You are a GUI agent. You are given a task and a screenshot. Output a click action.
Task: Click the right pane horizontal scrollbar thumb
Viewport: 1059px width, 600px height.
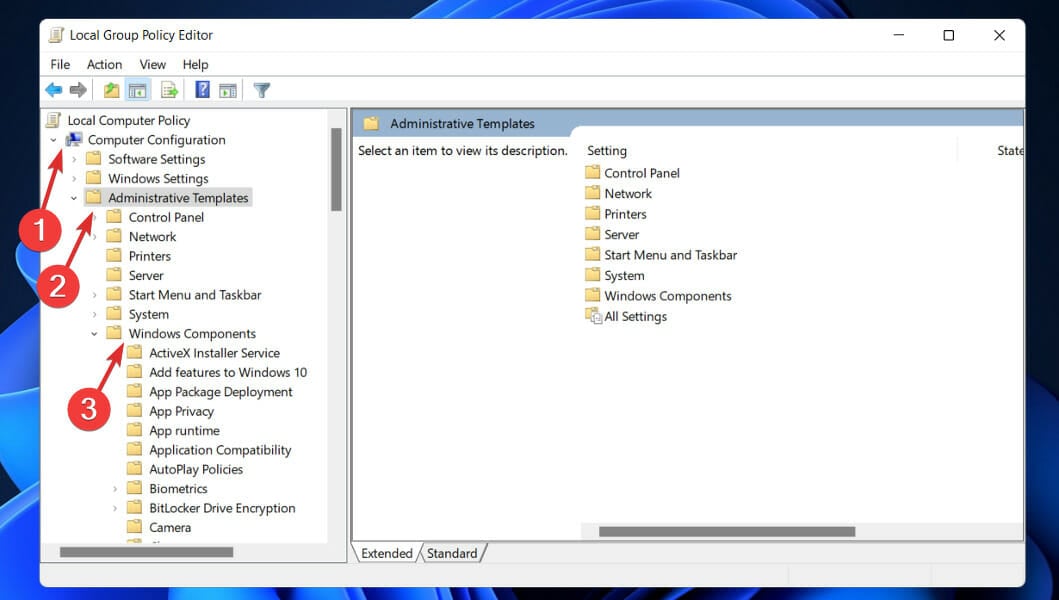(727, 531)
